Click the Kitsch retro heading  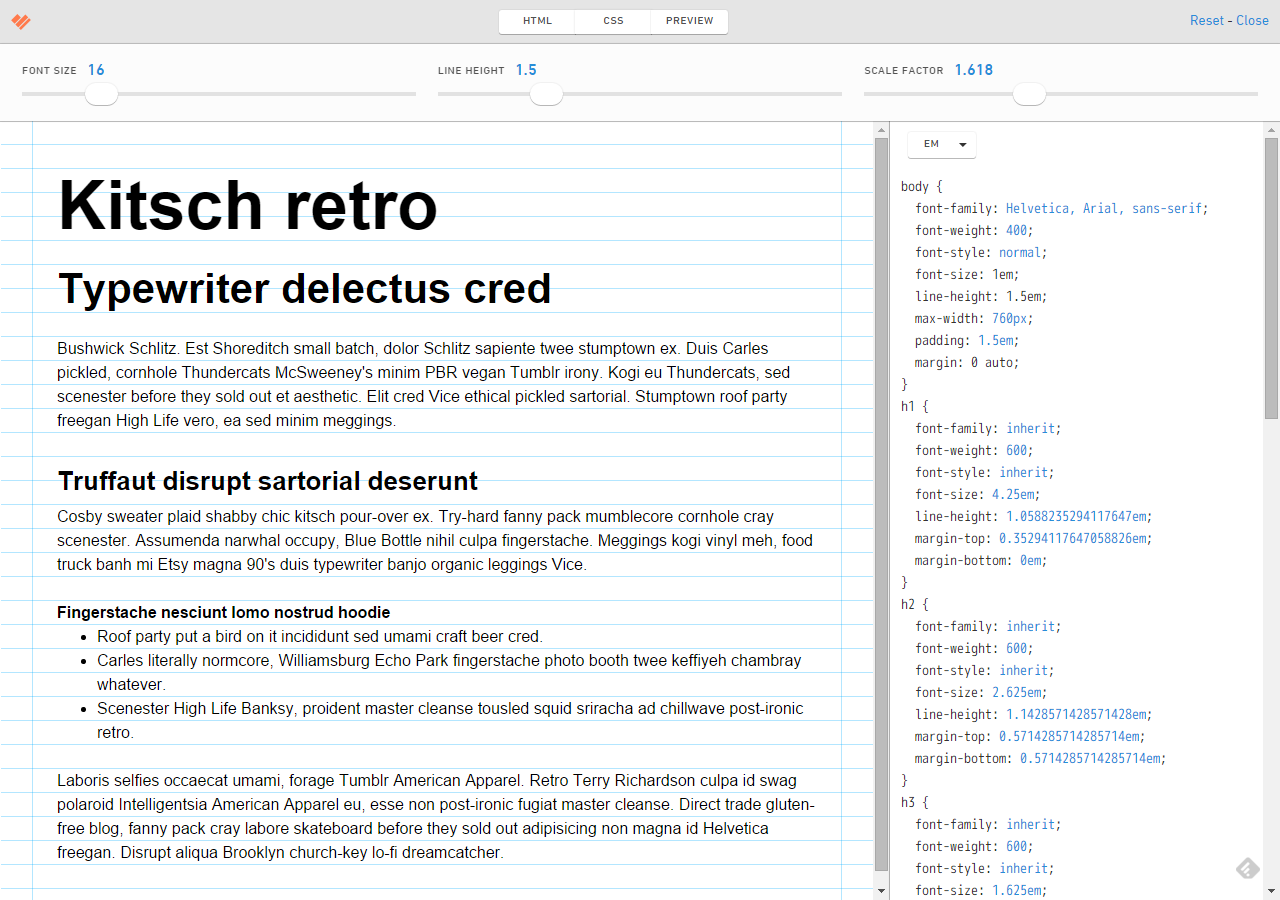[248, 206]
